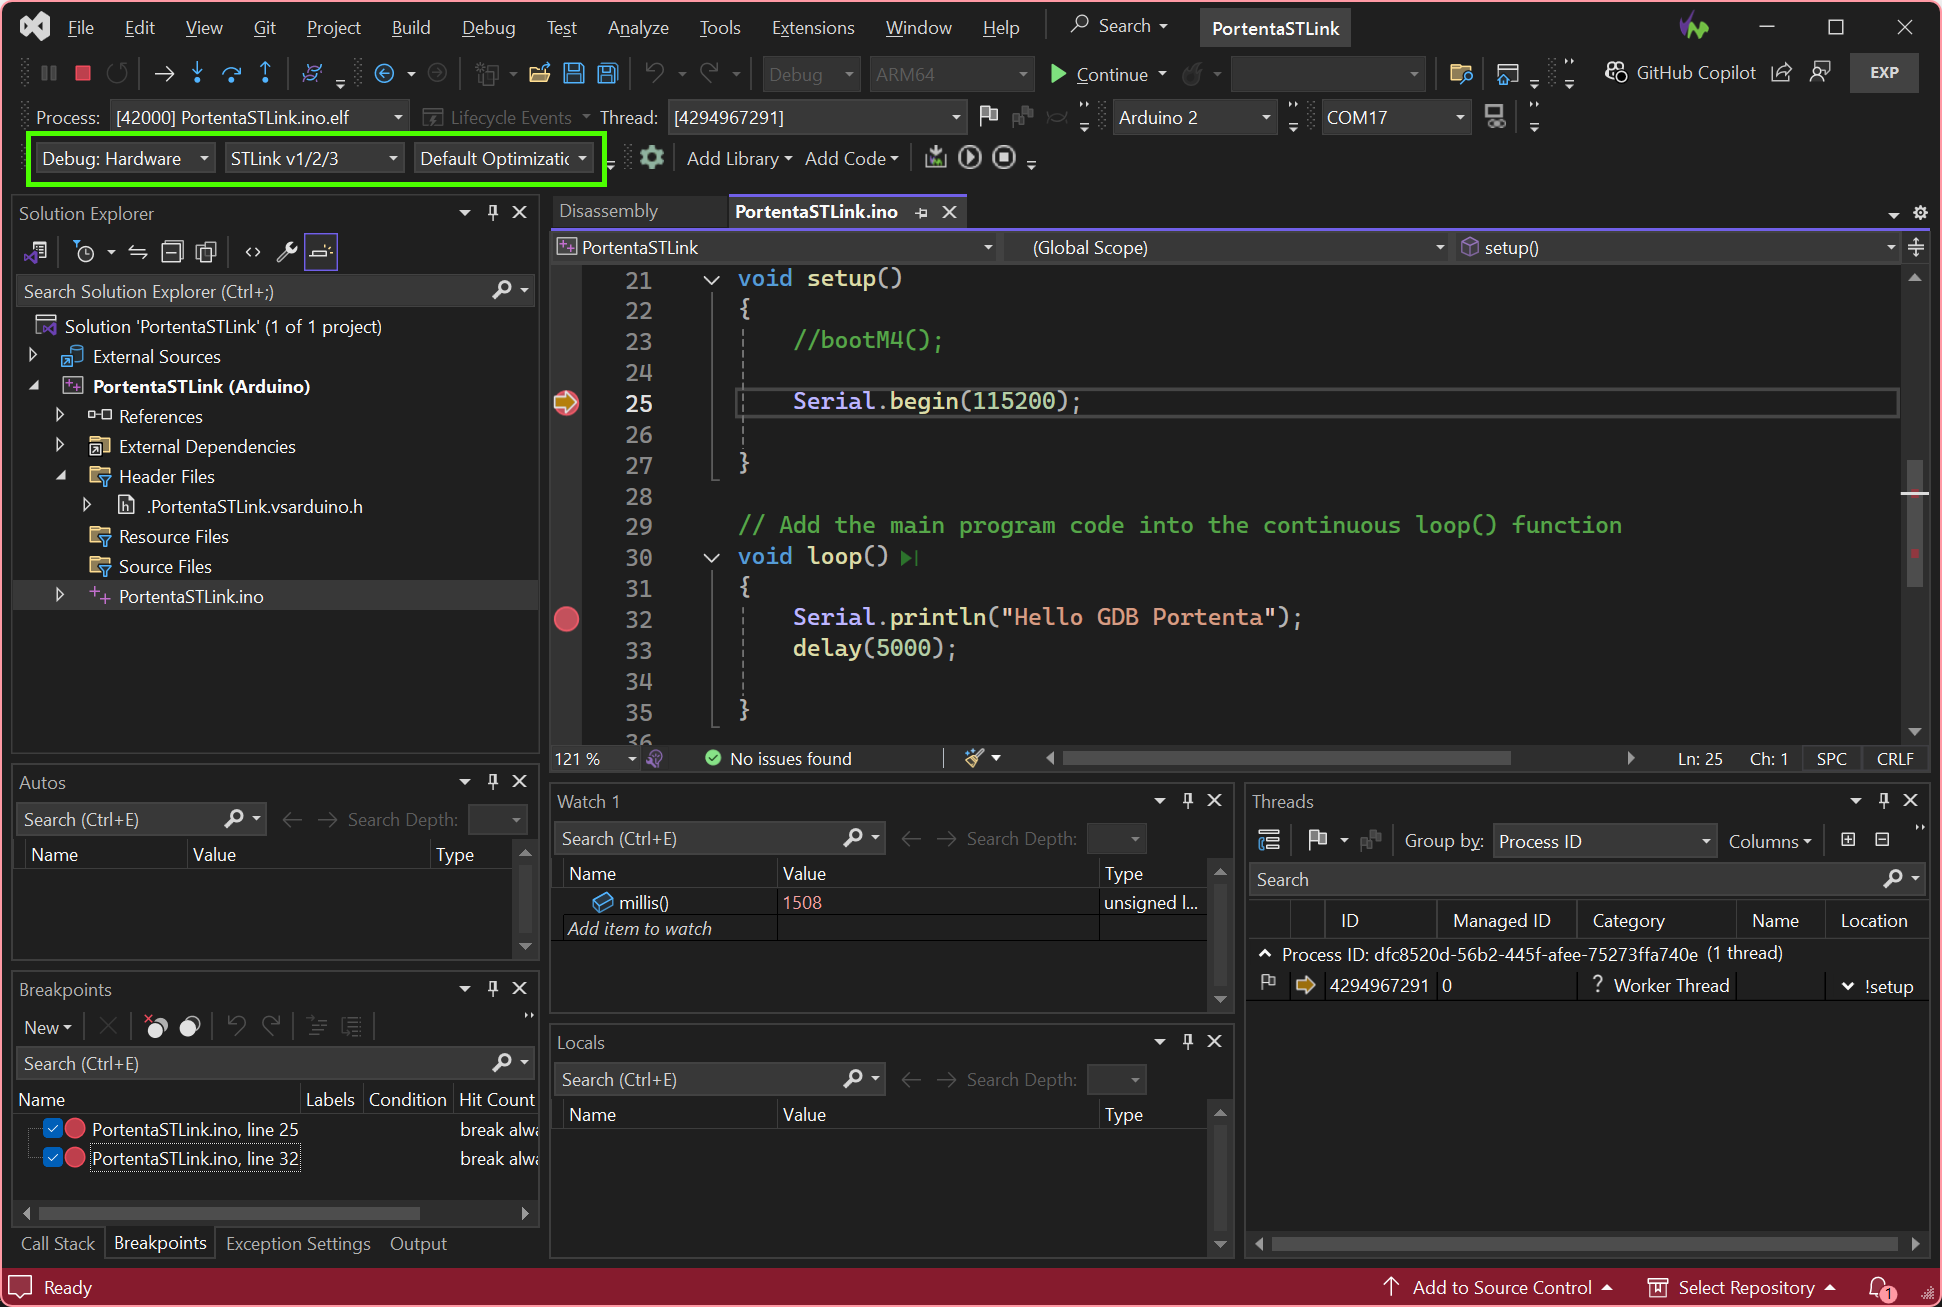Expand the External Sources tree node
The image size is (1942, 1307).
coord(33,356)
